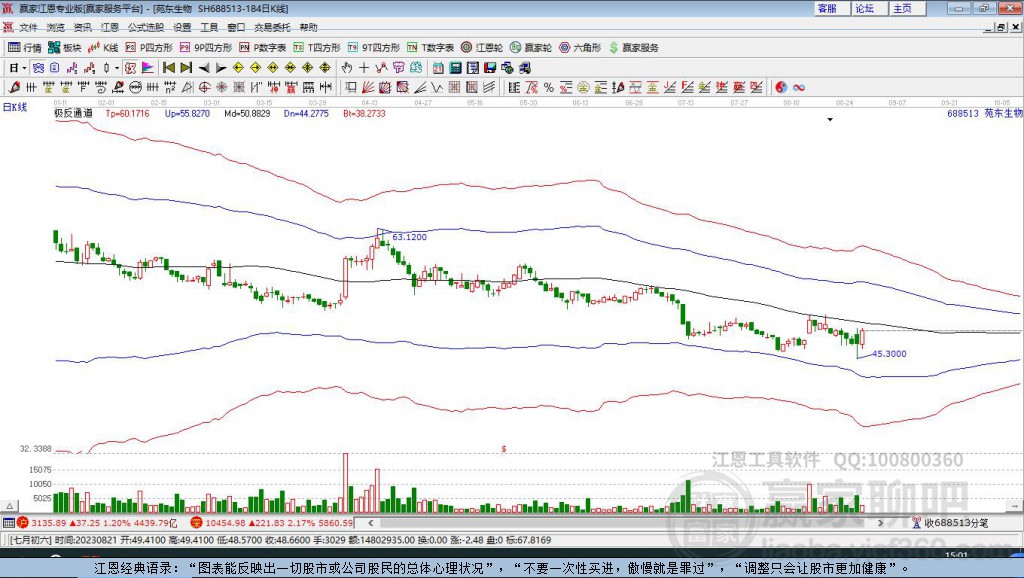
Task: Click the 45.3000 low price marker
Action: coord(889,353)
